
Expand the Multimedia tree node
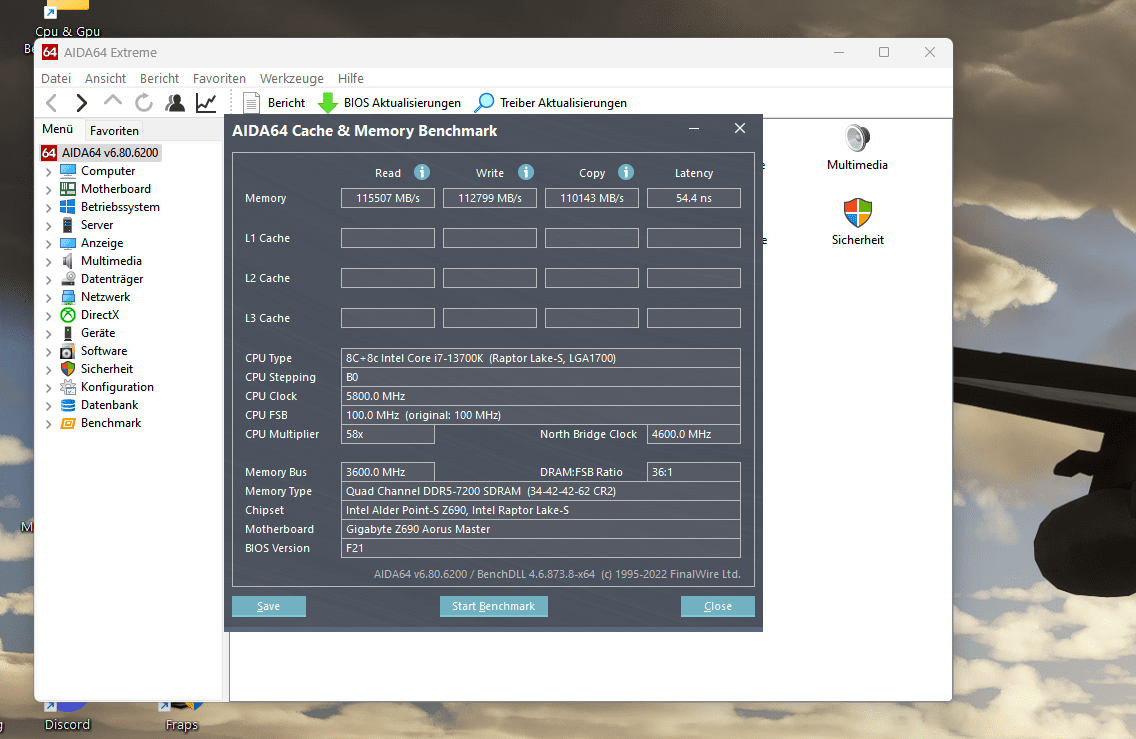[49, 262]
